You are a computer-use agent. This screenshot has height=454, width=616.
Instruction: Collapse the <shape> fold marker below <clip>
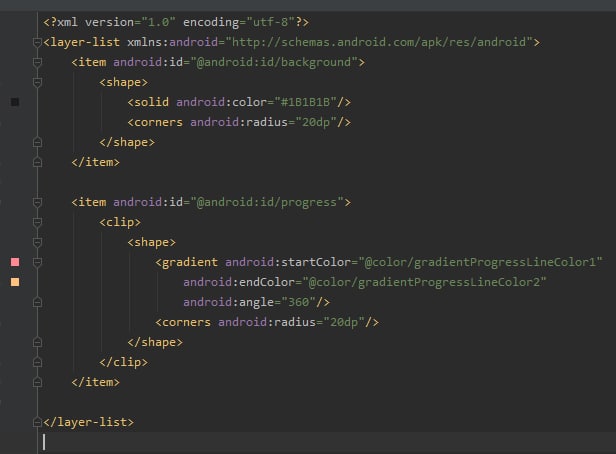coord(37,242)
